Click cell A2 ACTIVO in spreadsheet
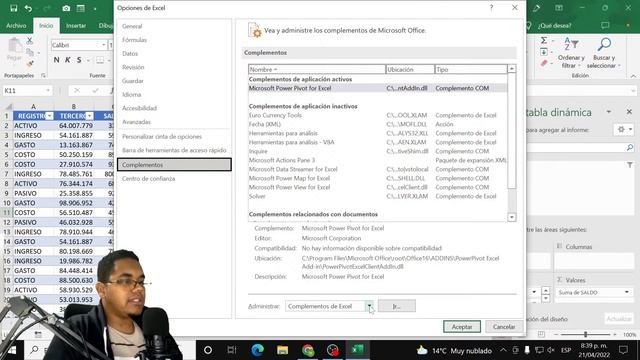Image resolution: width=640 pixels, height=360 pixels. tap(33, 126)
